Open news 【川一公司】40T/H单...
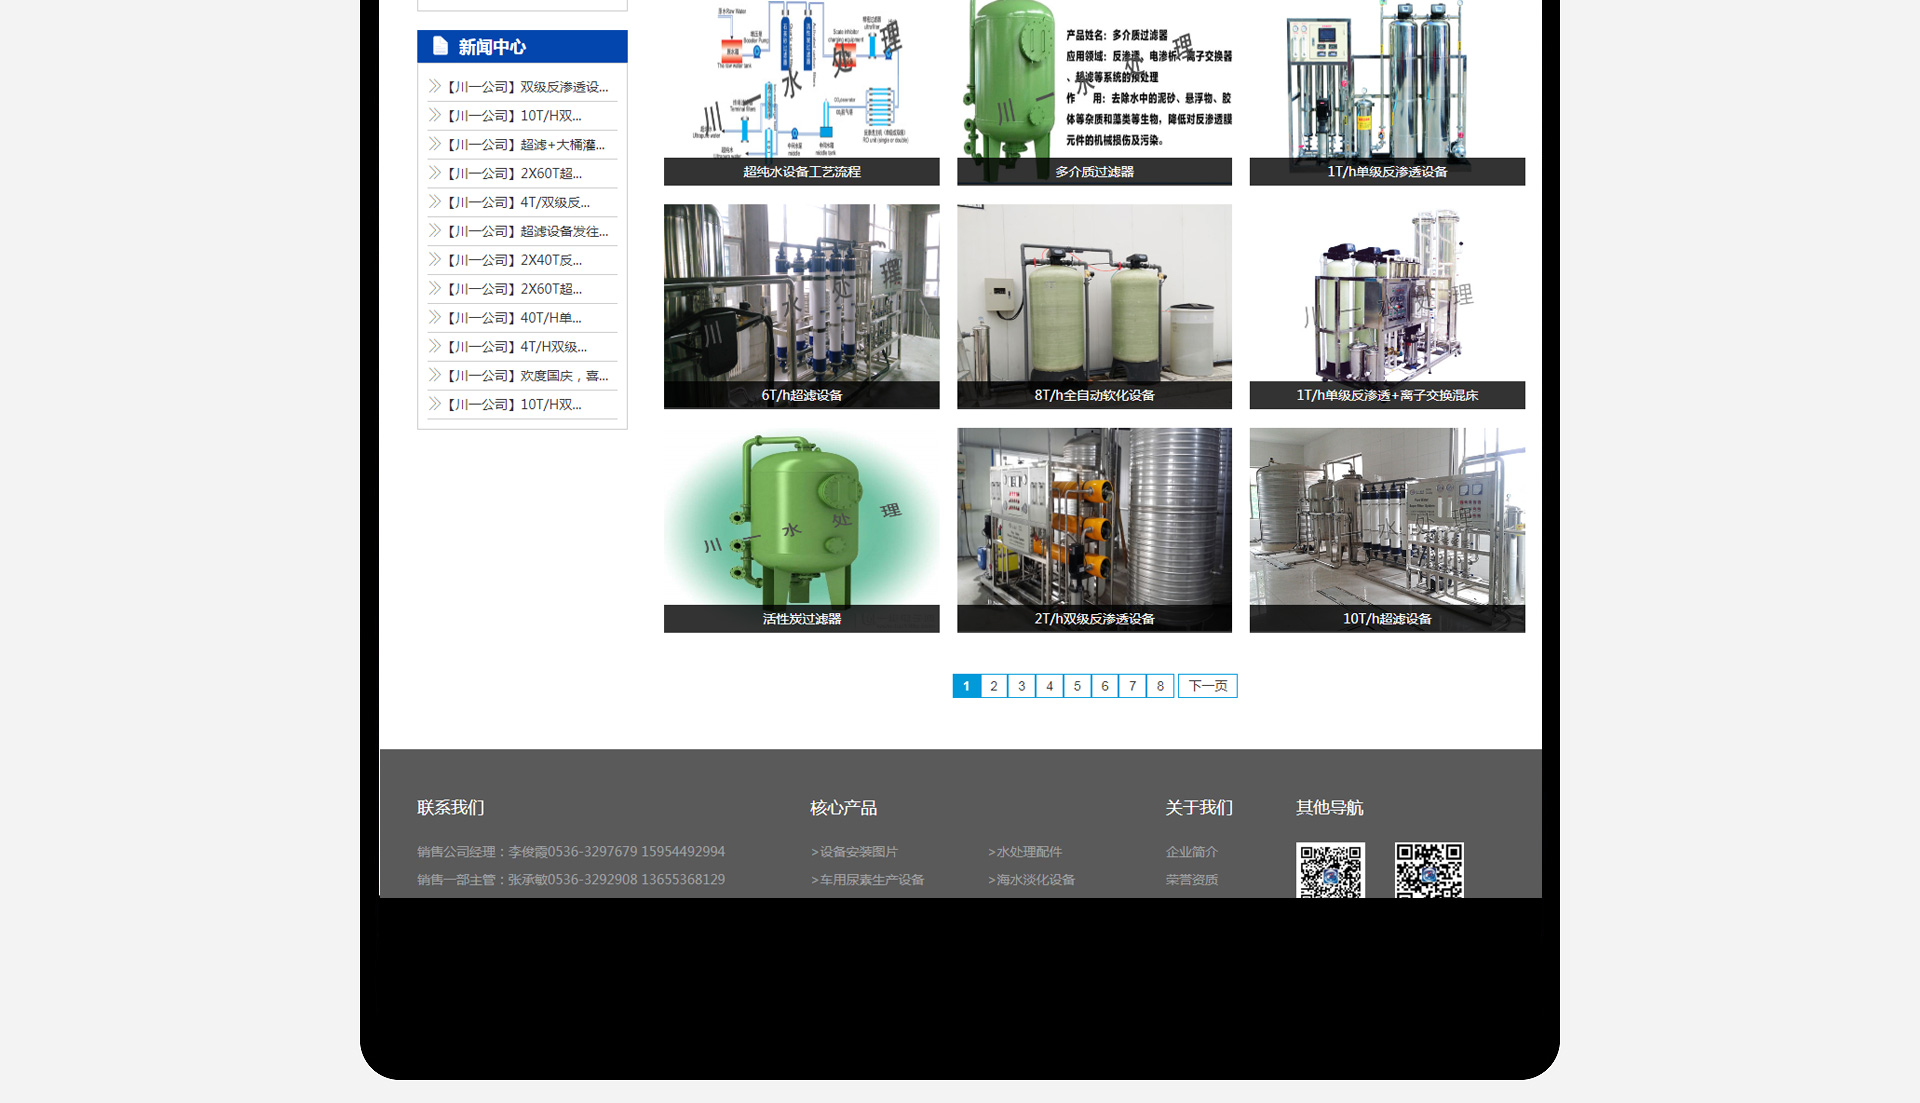This screenshot has width=1920, height=1103. [x=513, y=319]
